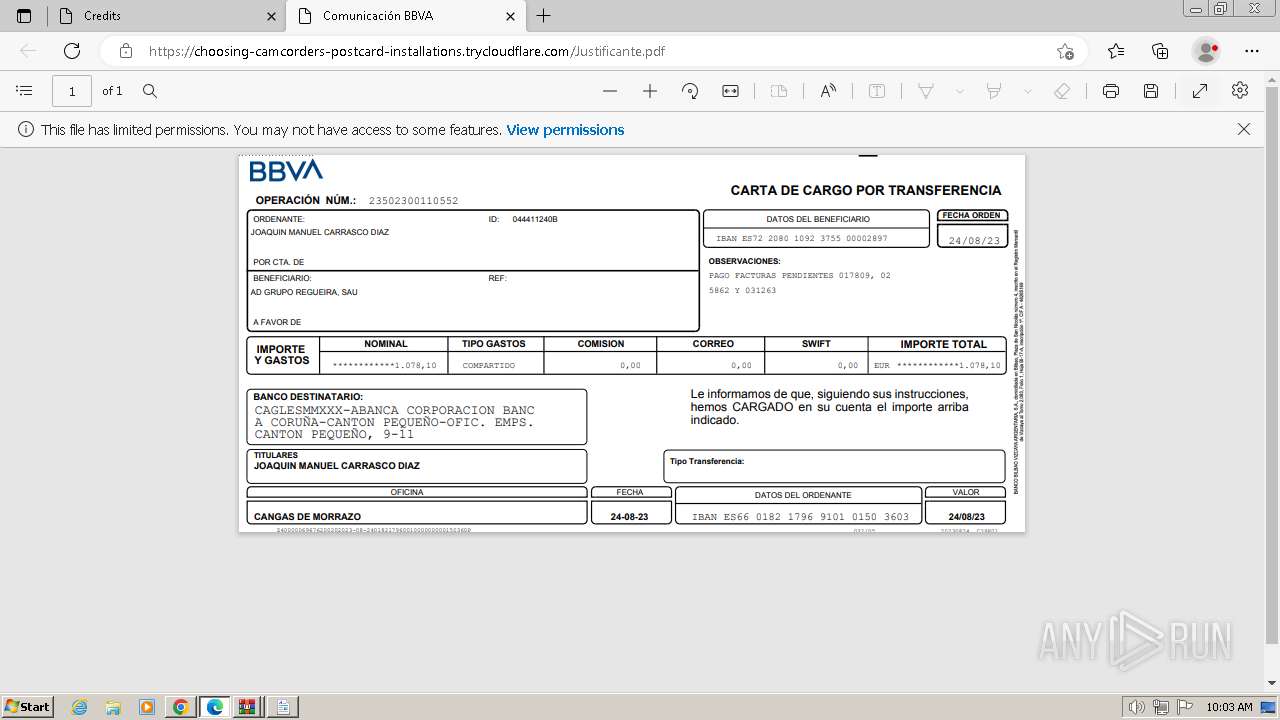Add this page to favorites

point(1066,51)
